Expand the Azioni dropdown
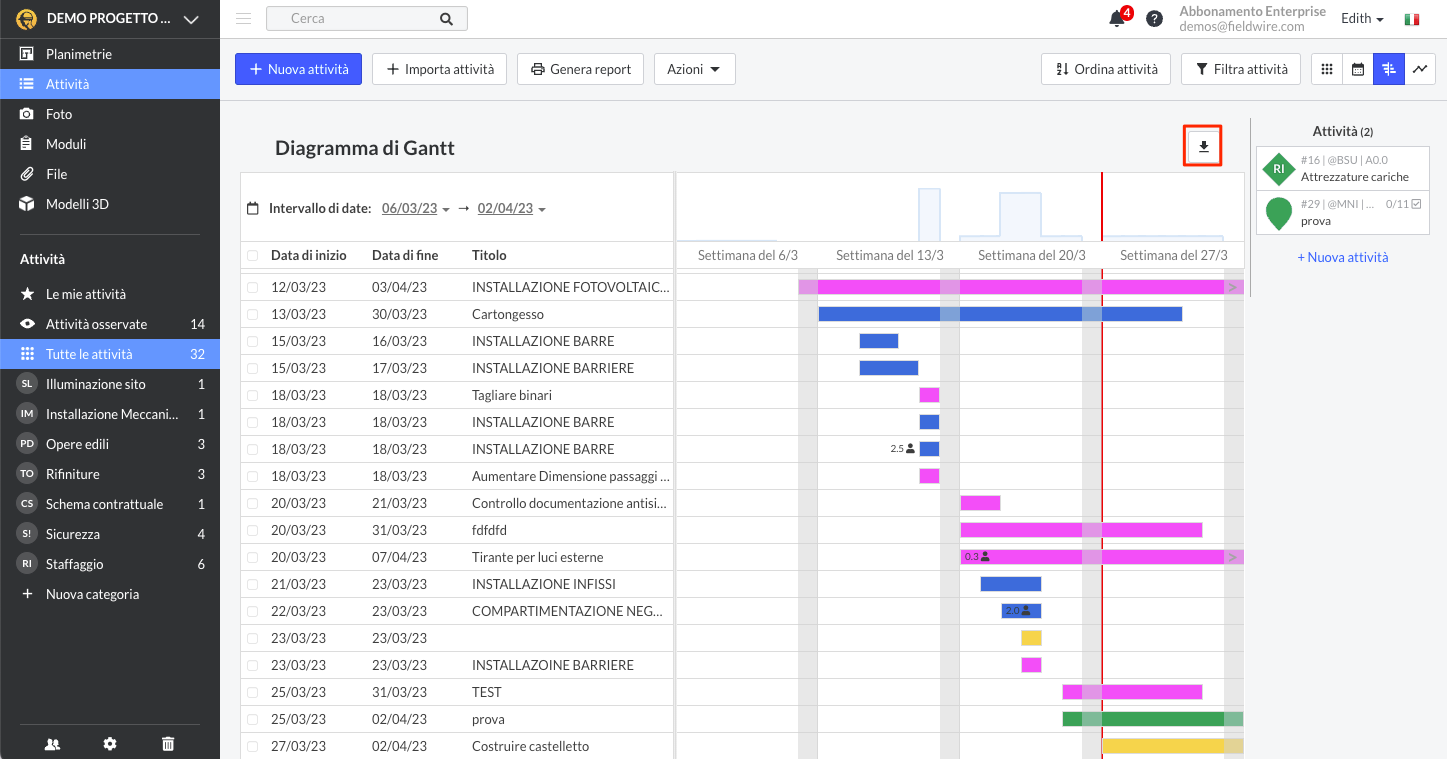This screenshot has height=759, width=1447. [x=694, y=69]
